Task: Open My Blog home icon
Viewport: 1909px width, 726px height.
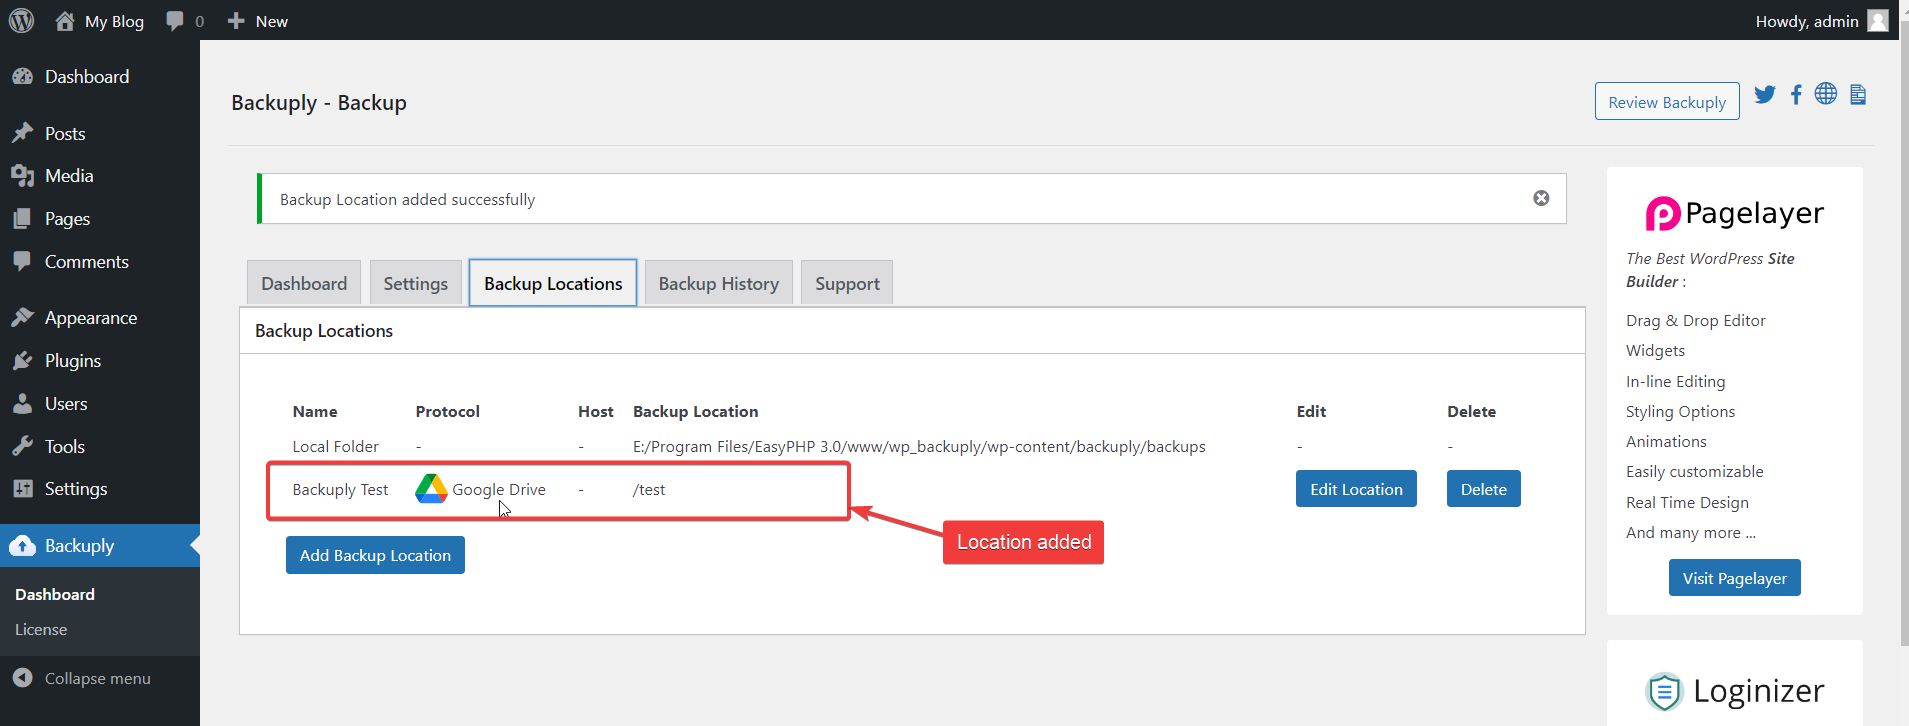Action: tap(65, 21)
